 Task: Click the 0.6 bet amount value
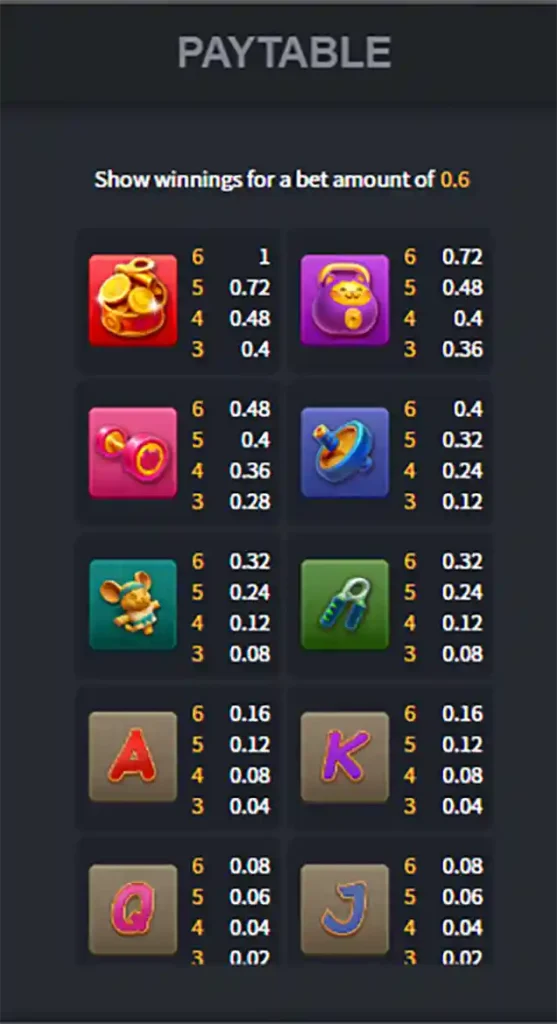coord(455,180)
